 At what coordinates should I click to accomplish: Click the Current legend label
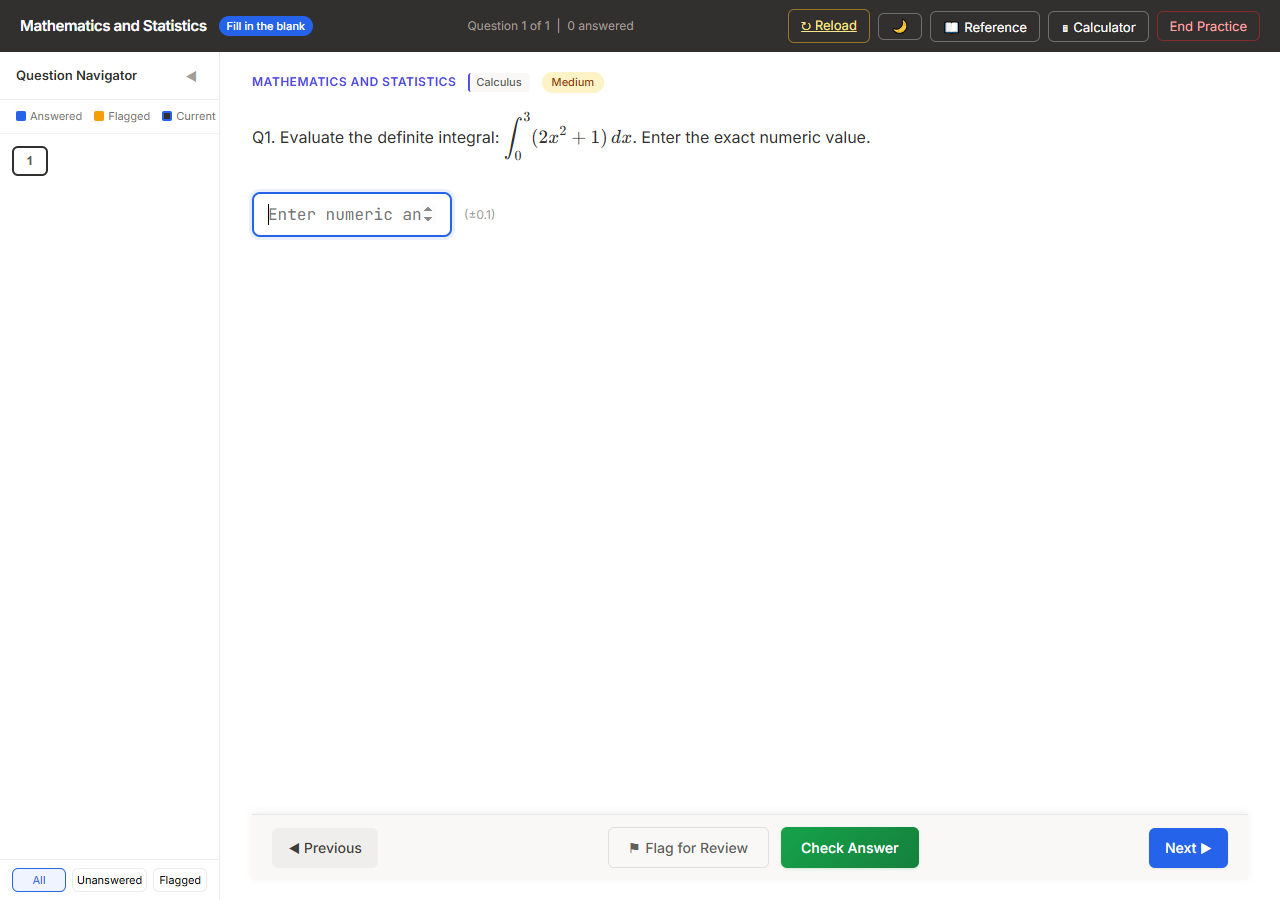click(196, 116)
